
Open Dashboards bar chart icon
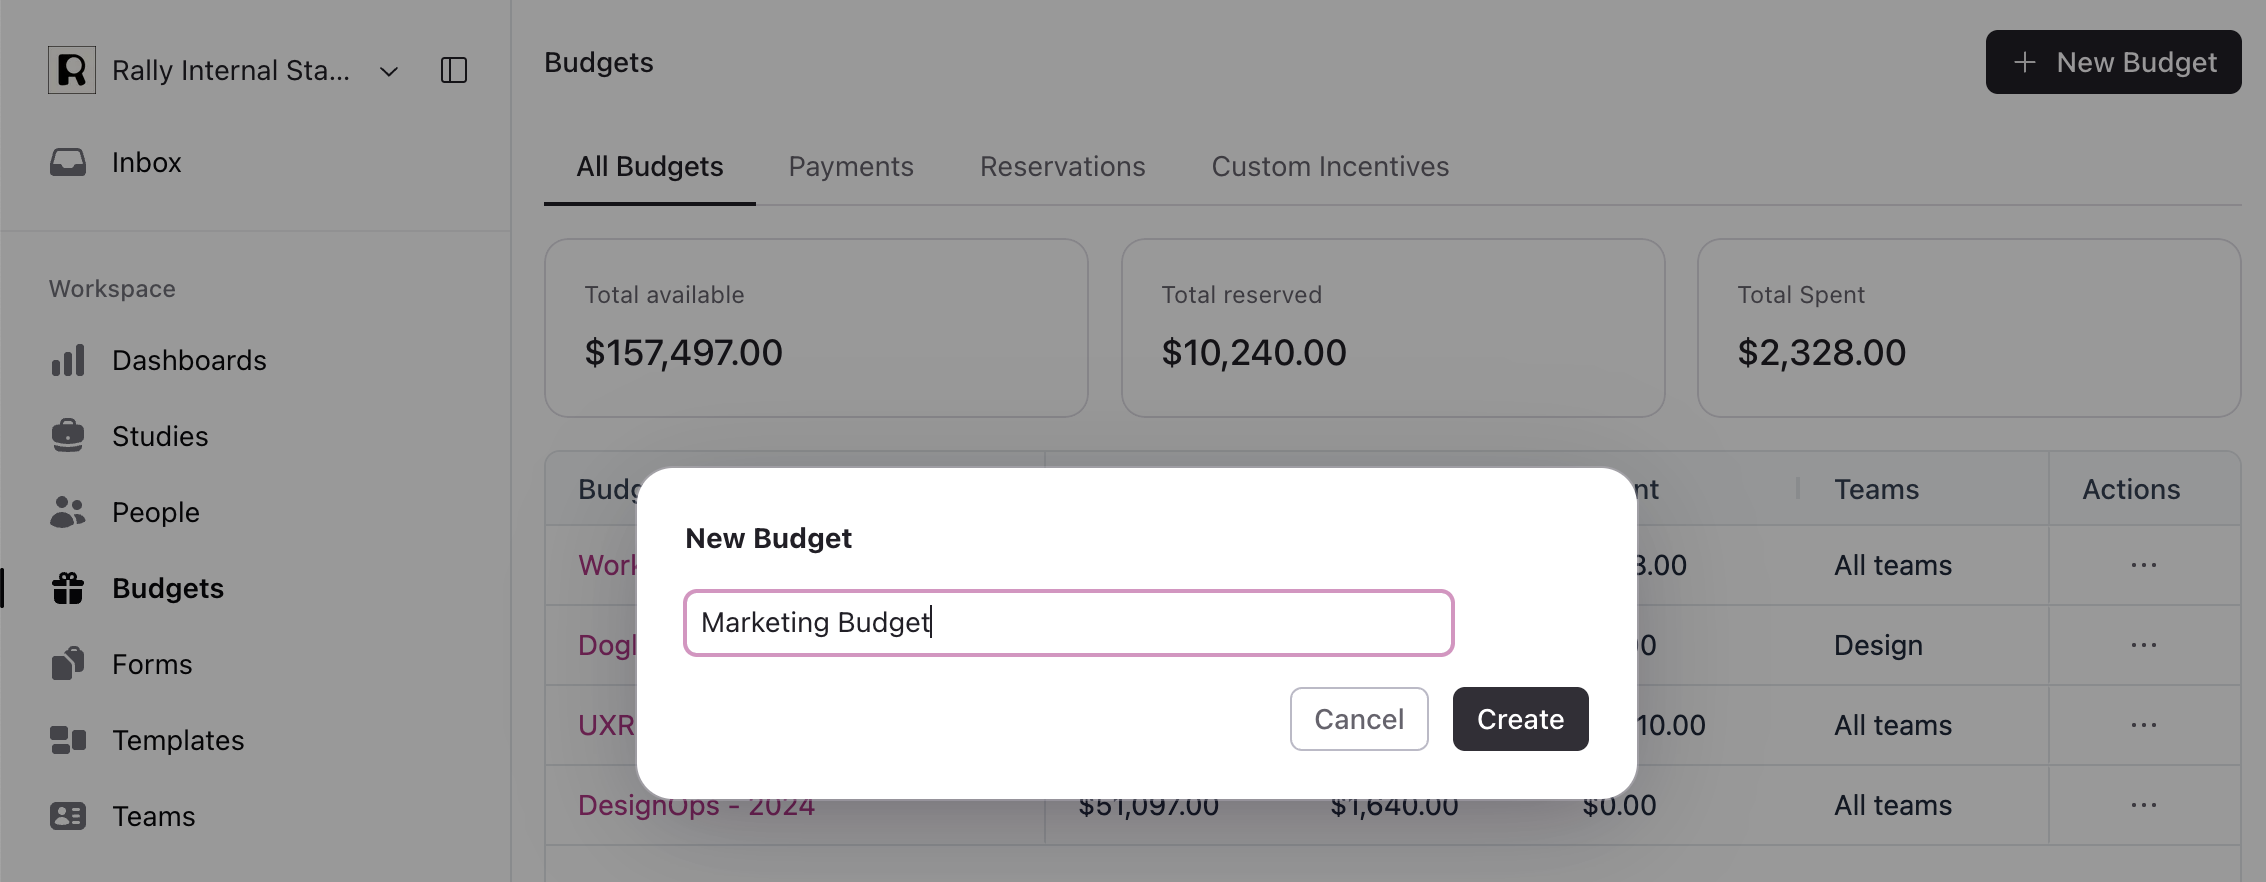[68, 360]
